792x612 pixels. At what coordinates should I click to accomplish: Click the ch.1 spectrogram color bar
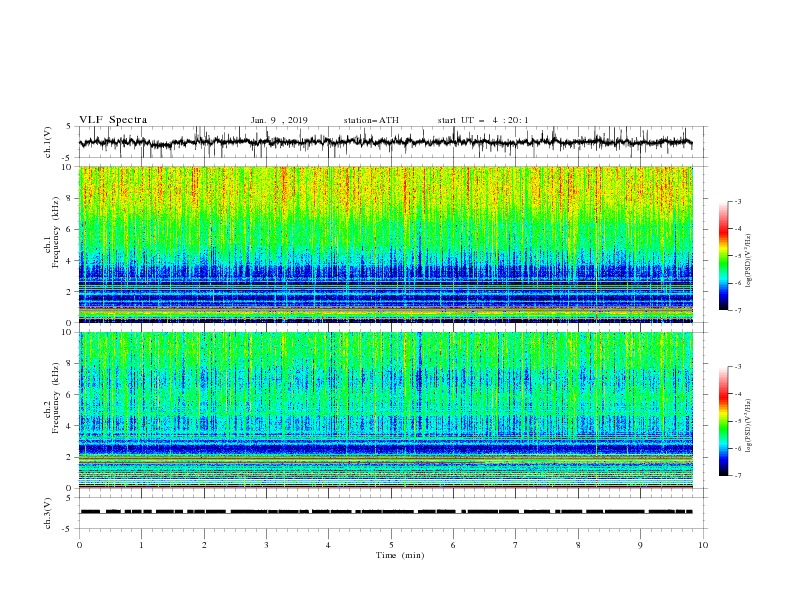[x=723, y=256]
